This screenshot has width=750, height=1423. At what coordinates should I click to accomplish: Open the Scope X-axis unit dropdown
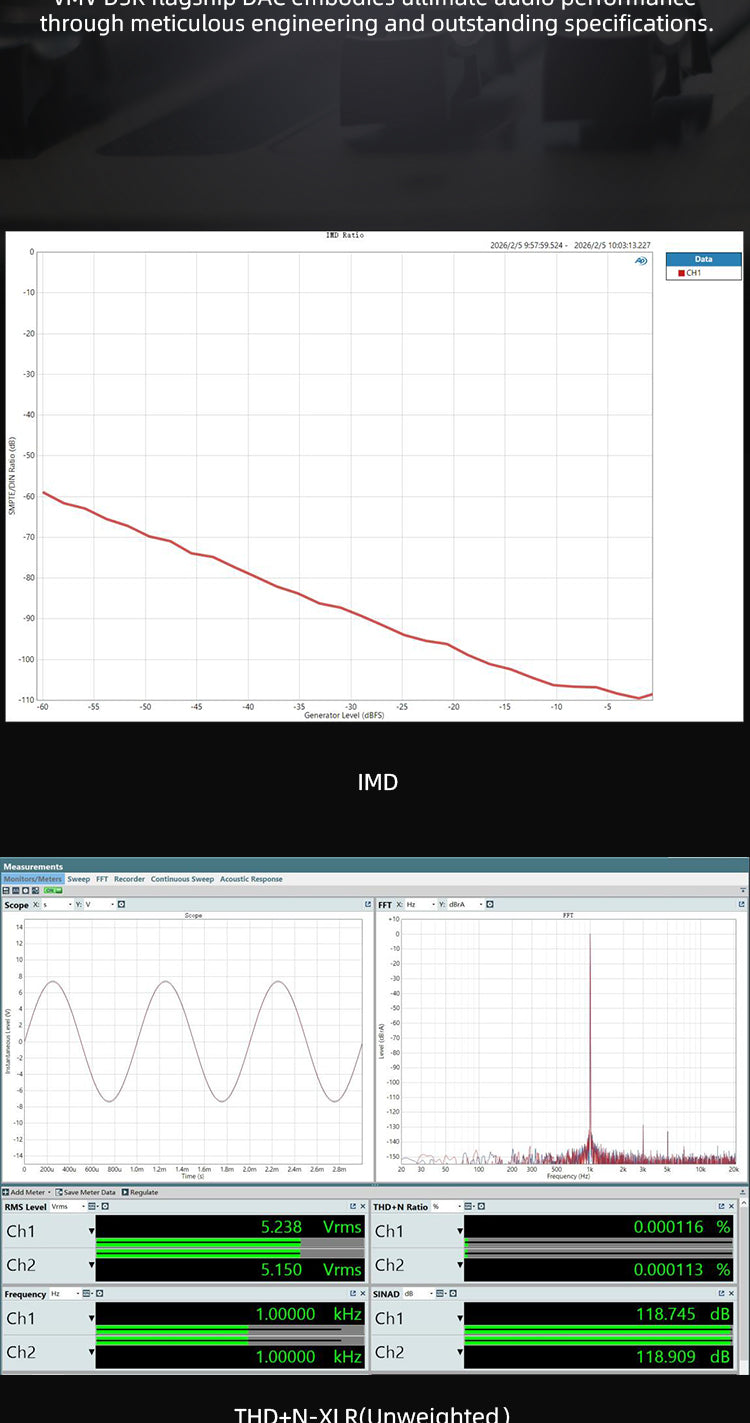pos(56,905)
